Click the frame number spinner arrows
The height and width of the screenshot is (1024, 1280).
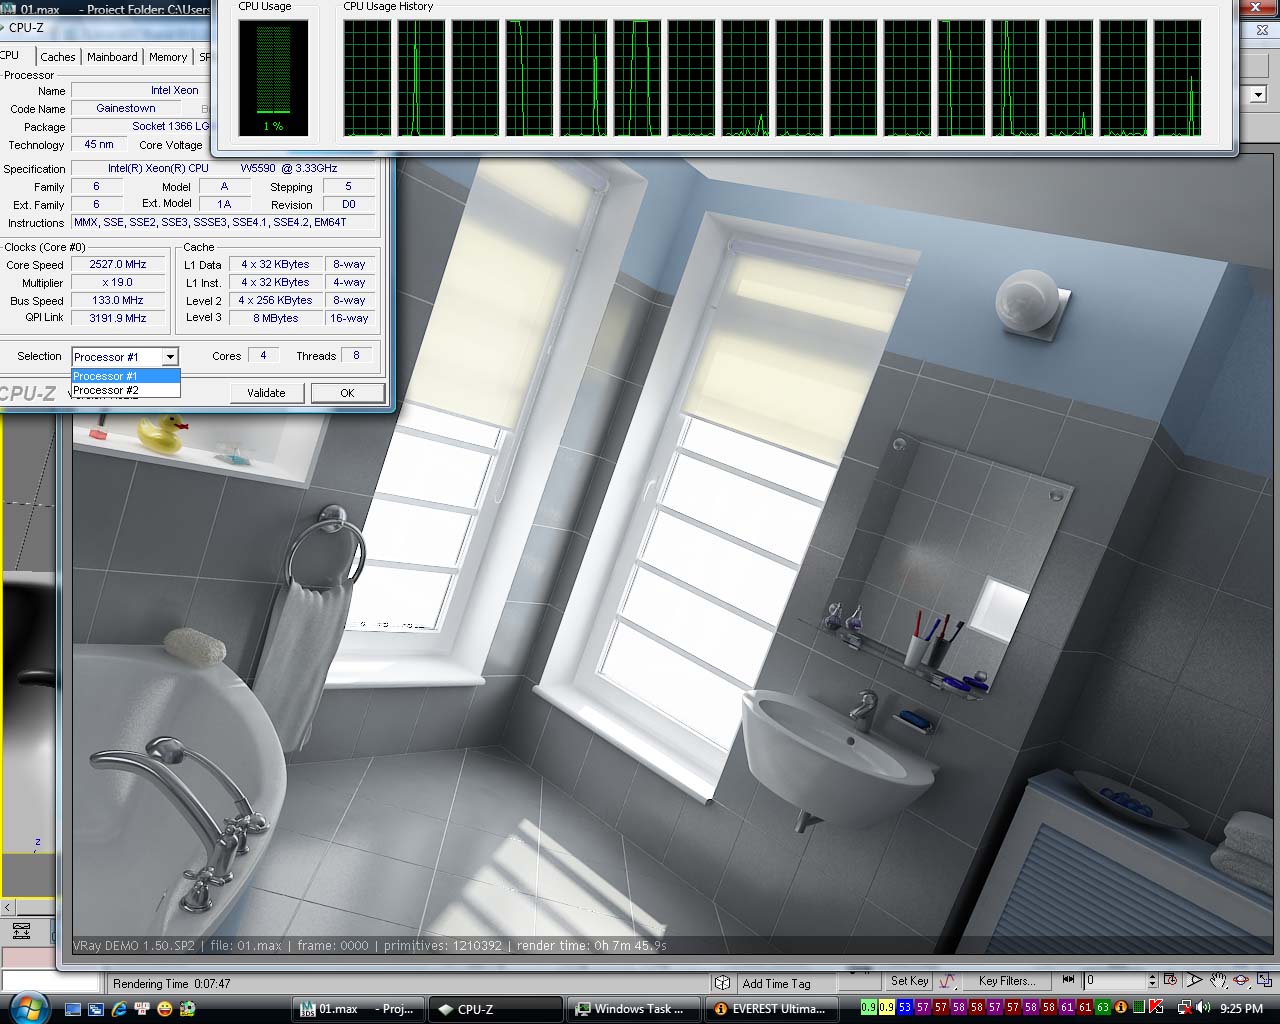[x=1152, y=981]
